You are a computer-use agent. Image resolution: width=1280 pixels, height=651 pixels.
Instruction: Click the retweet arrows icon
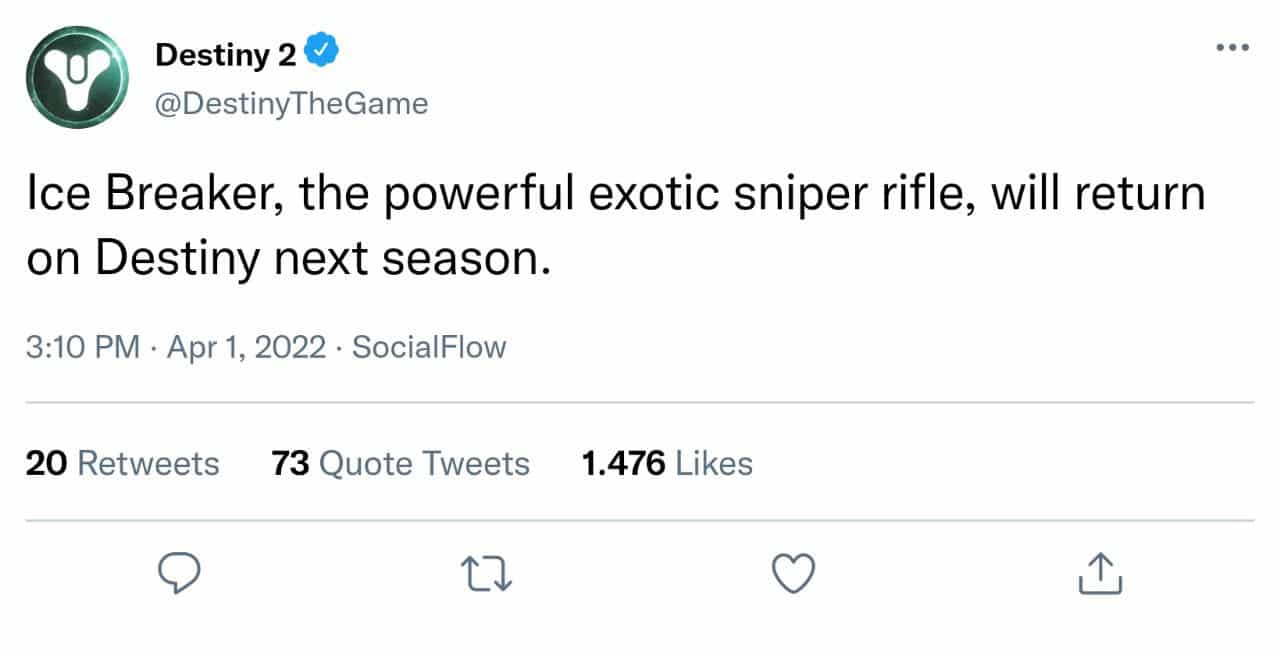pyautogui.click(x=486, y=574)
